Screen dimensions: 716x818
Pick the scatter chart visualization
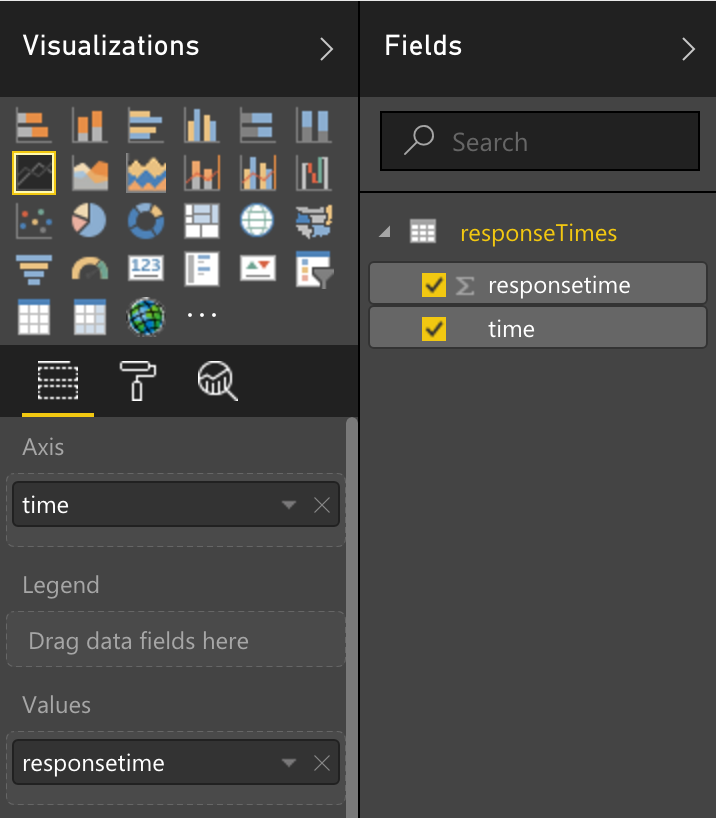[34, 221]
